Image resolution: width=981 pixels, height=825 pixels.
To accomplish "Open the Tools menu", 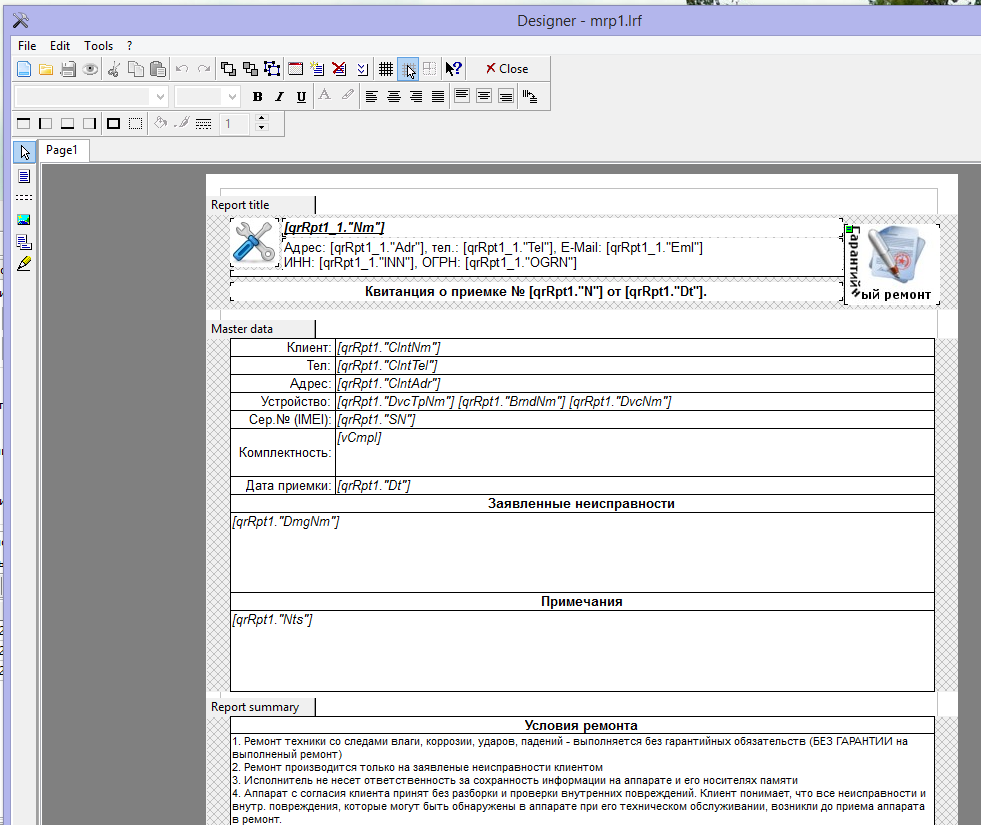I will [x=98, y=46].
